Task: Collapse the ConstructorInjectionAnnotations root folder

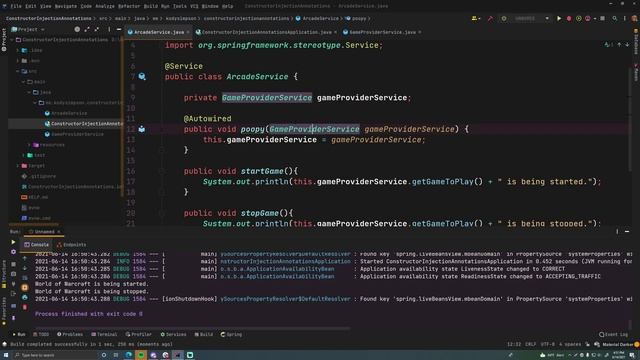Action: 12,40
